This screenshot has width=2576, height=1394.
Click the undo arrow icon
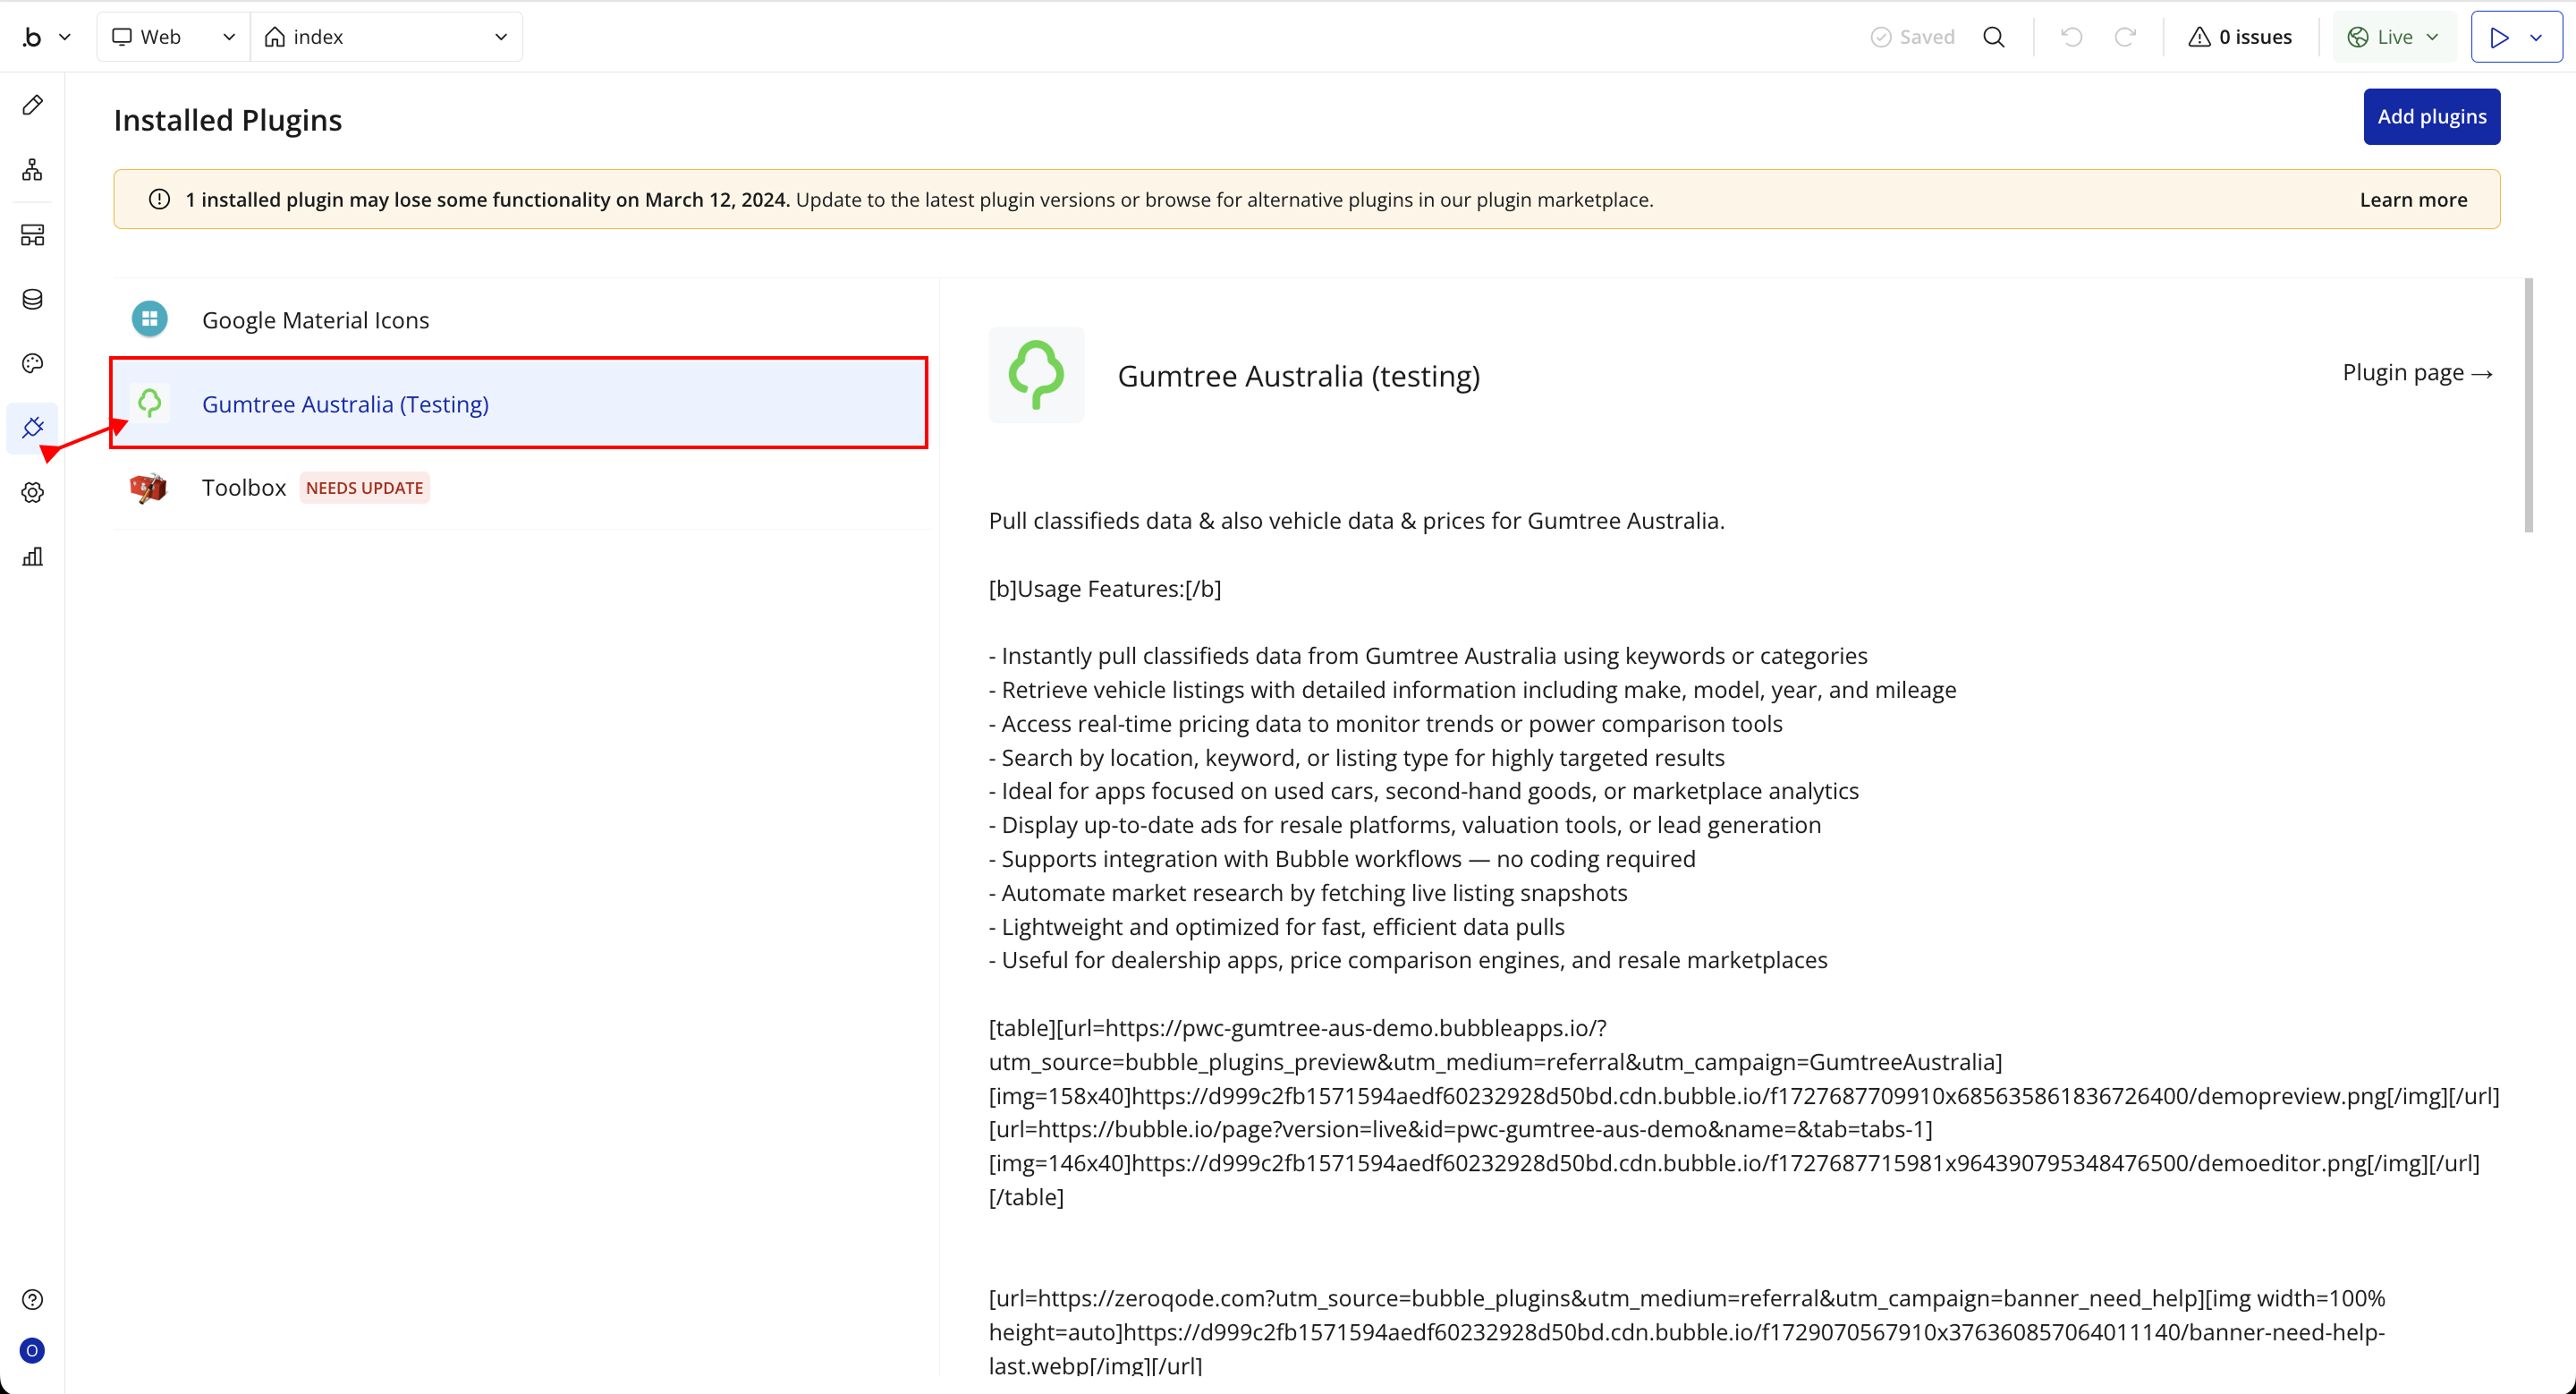click(x=2071, y=37)
